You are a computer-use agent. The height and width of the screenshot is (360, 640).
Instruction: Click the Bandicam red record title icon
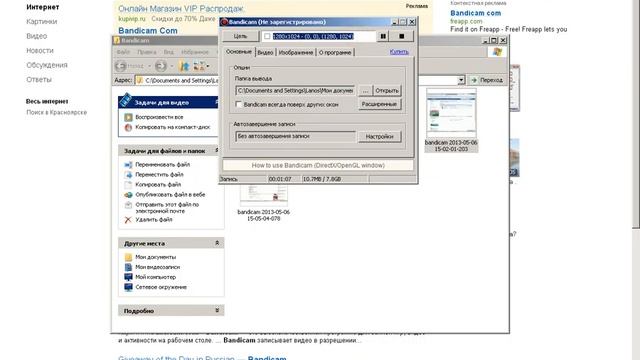(224, 22)
